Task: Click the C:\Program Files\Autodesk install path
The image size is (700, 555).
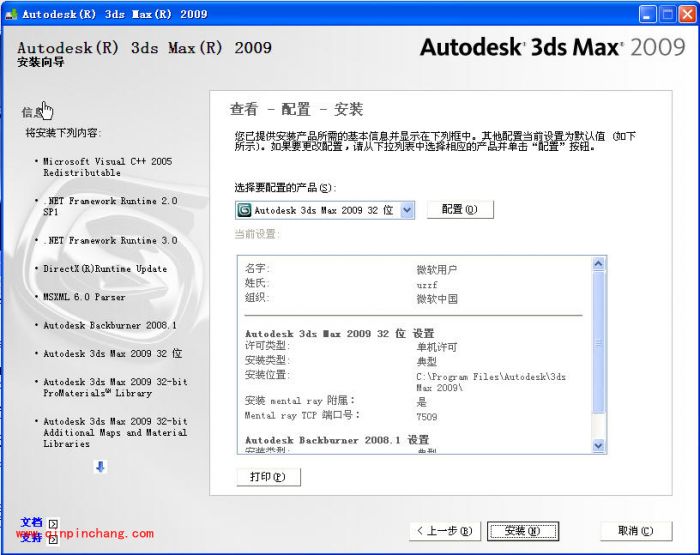Action: point(491,382)
